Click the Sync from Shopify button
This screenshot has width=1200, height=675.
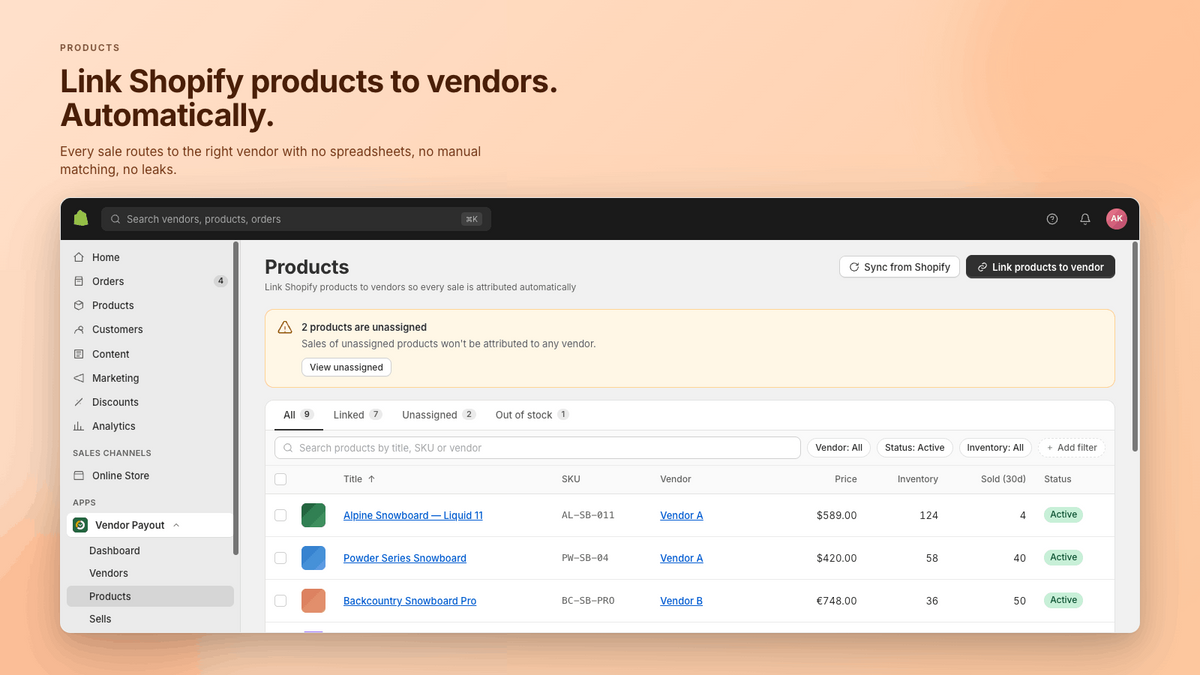[x=900, y=267]
